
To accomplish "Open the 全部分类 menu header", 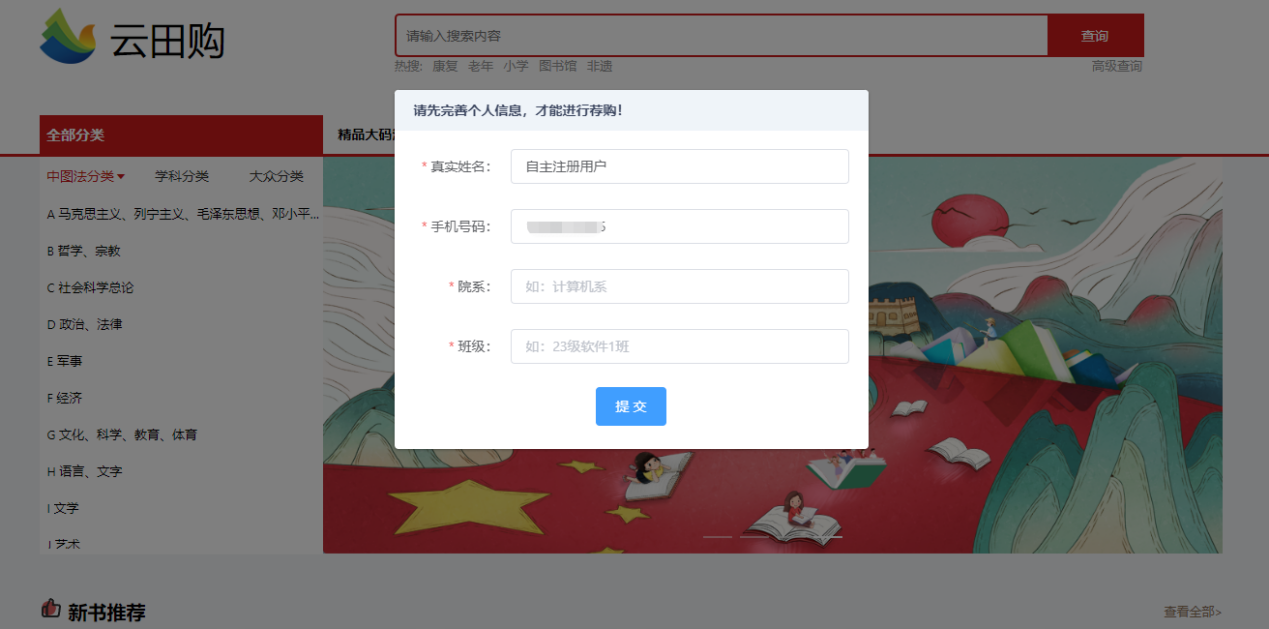I will [x=181, y=135].
